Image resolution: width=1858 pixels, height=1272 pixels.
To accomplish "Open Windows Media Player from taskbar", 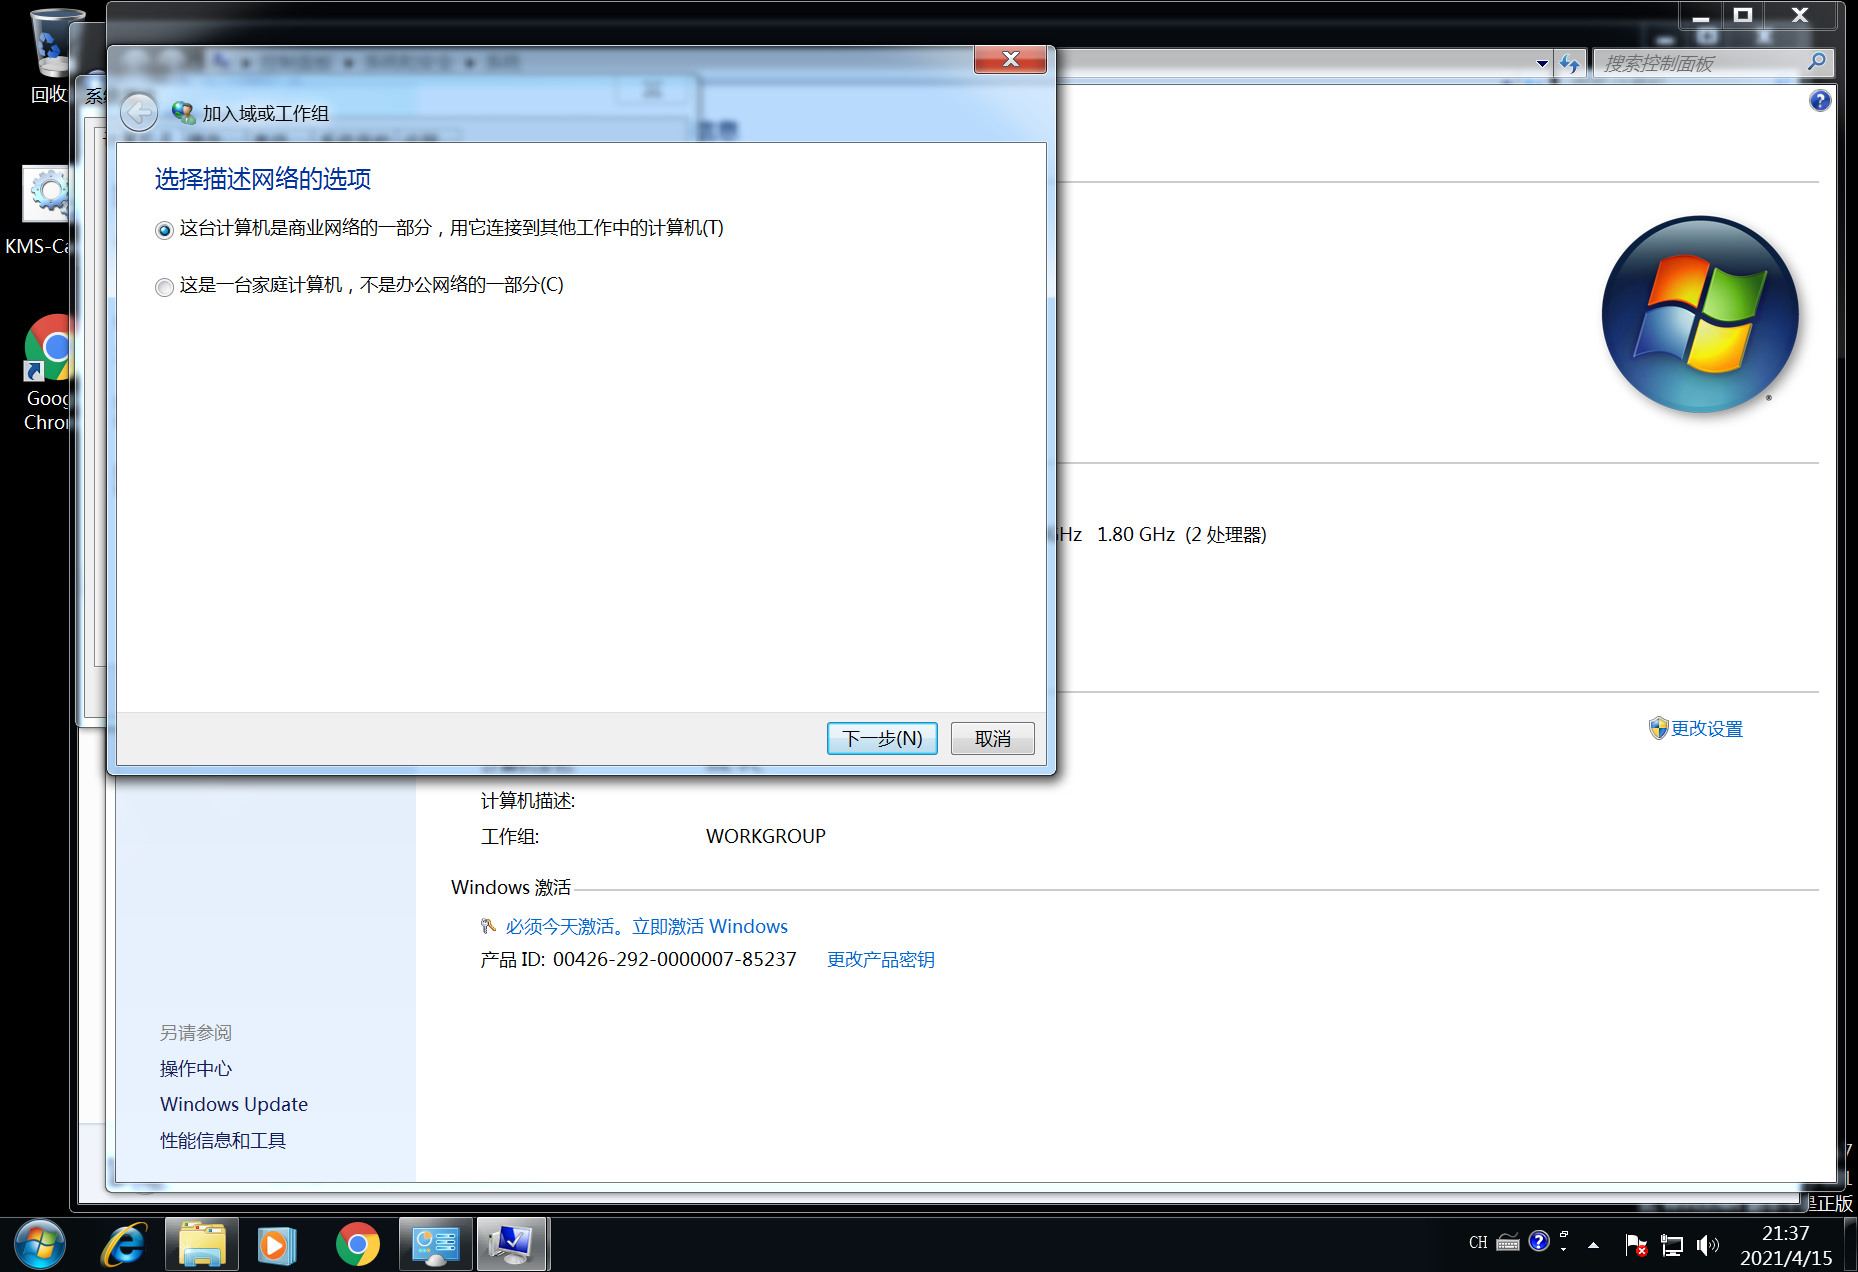I will coord(277,1244).
